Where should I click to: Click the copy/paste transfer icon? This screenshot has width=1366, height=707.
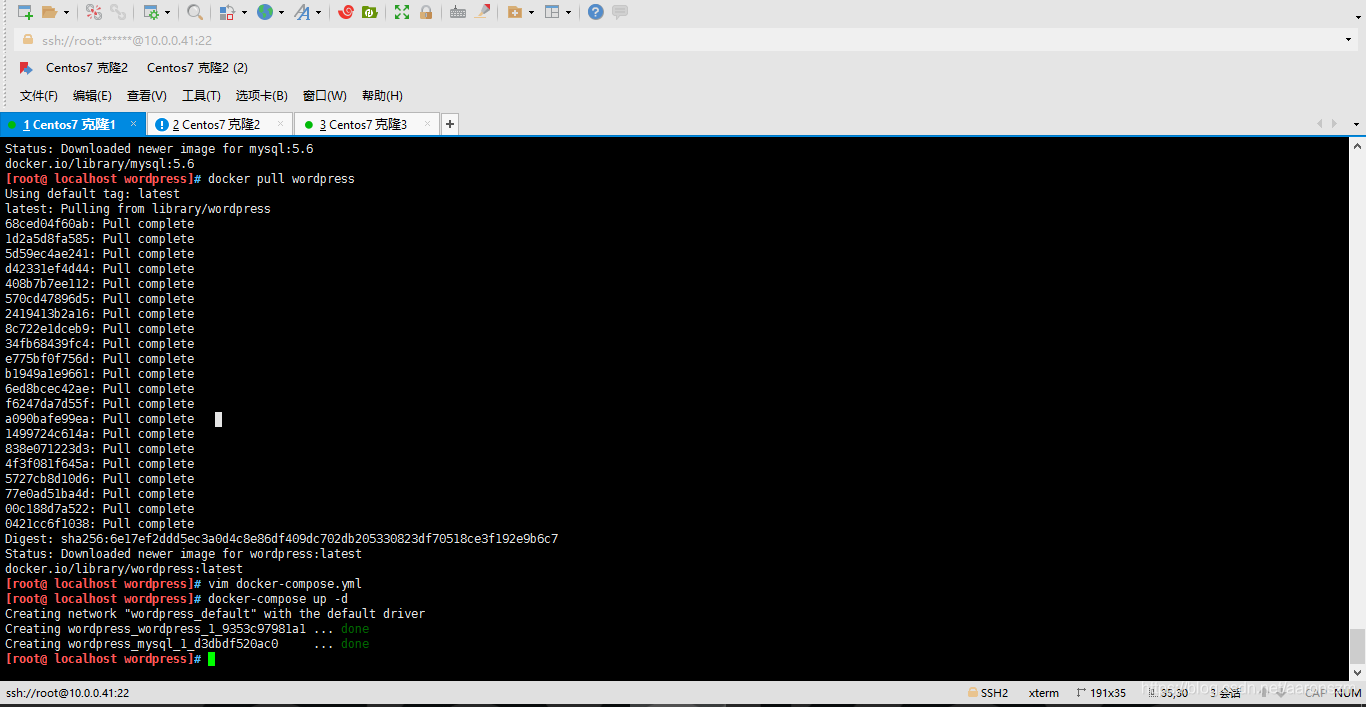[227, 12]
